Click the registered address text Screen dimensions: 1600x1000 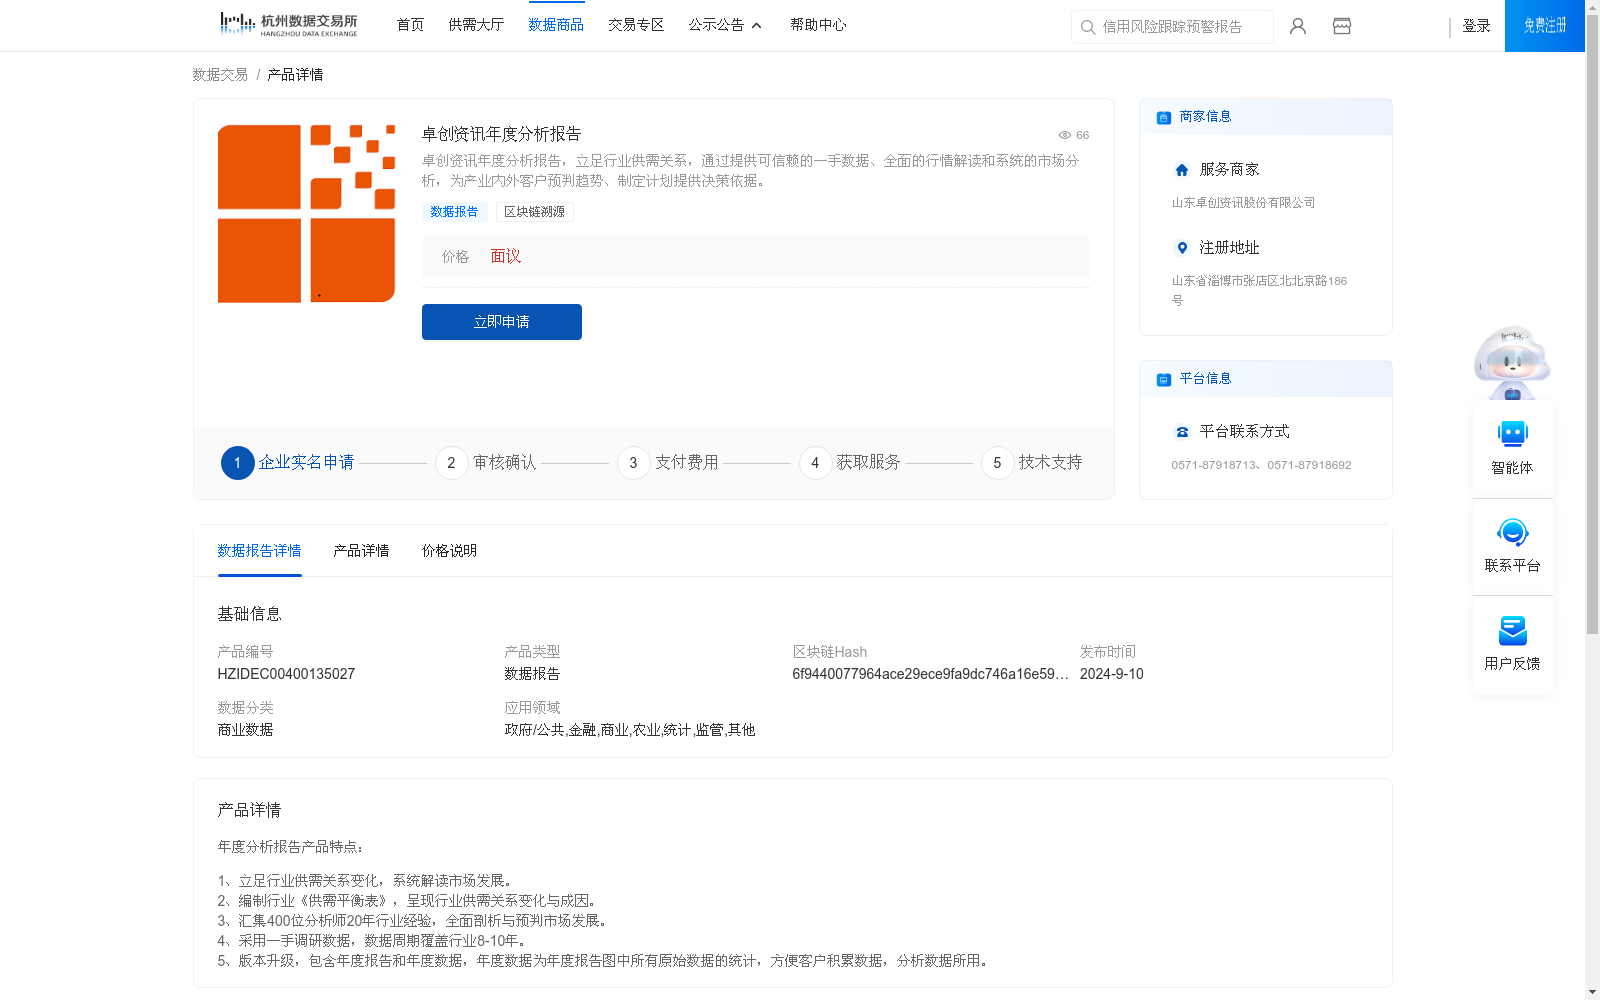pos(1260,291)
